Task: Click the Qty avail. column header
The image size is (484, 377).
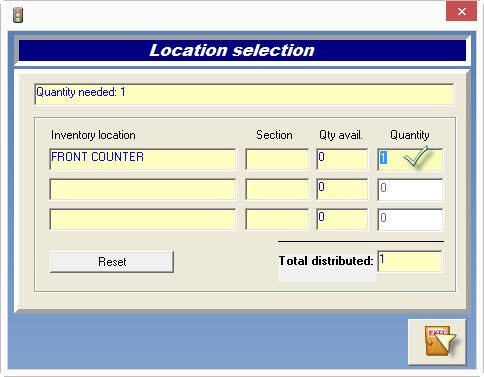Action: click(341, 135)
